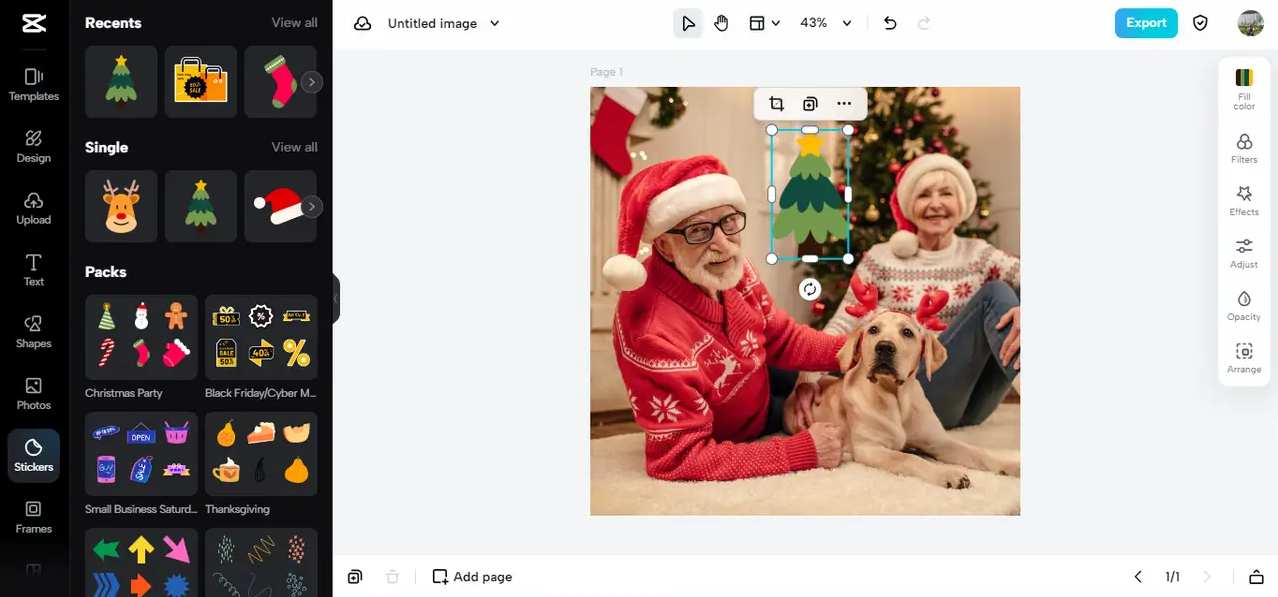Open more options for the sticker
1278x597 pixels.
[844, 103]
